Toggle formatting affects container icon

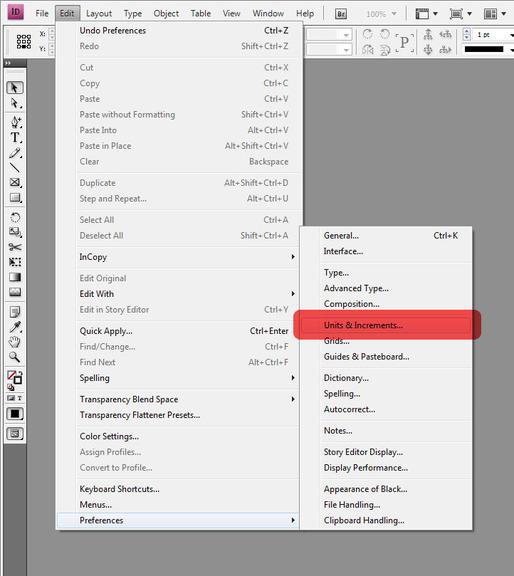tap(11, 398)
